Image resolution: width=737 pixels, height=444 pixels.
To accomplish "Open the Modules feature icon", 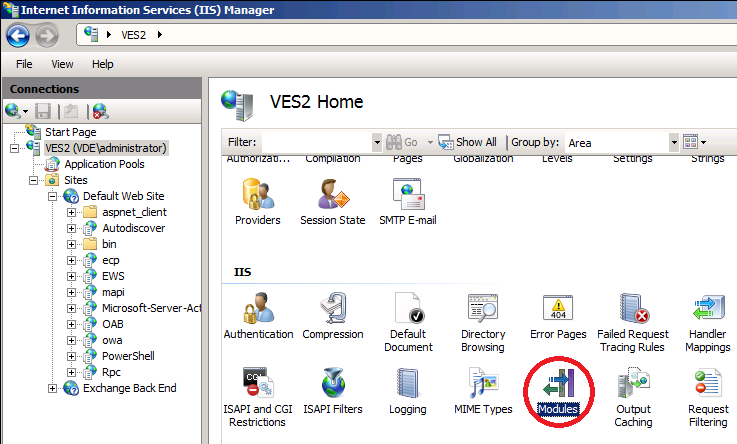I will (558, 392).
